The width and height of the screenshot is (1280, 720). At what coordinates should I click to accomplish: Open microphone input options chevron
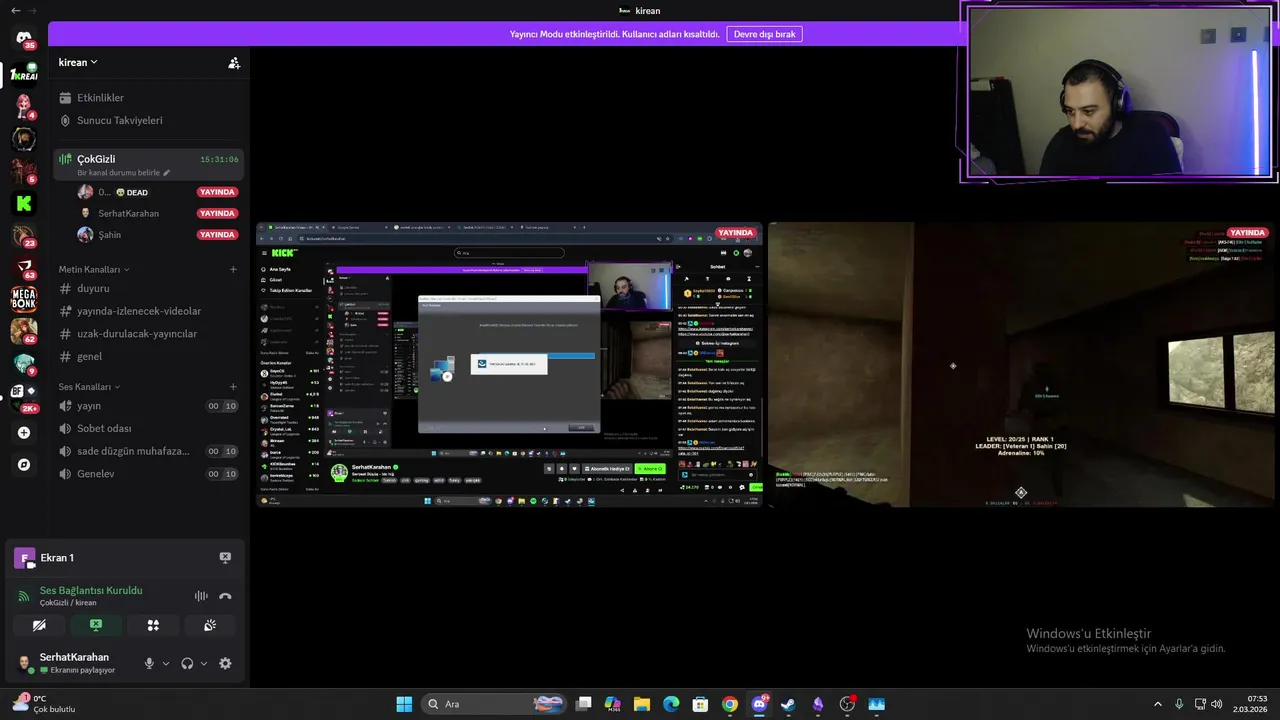[x=166, y=664]
